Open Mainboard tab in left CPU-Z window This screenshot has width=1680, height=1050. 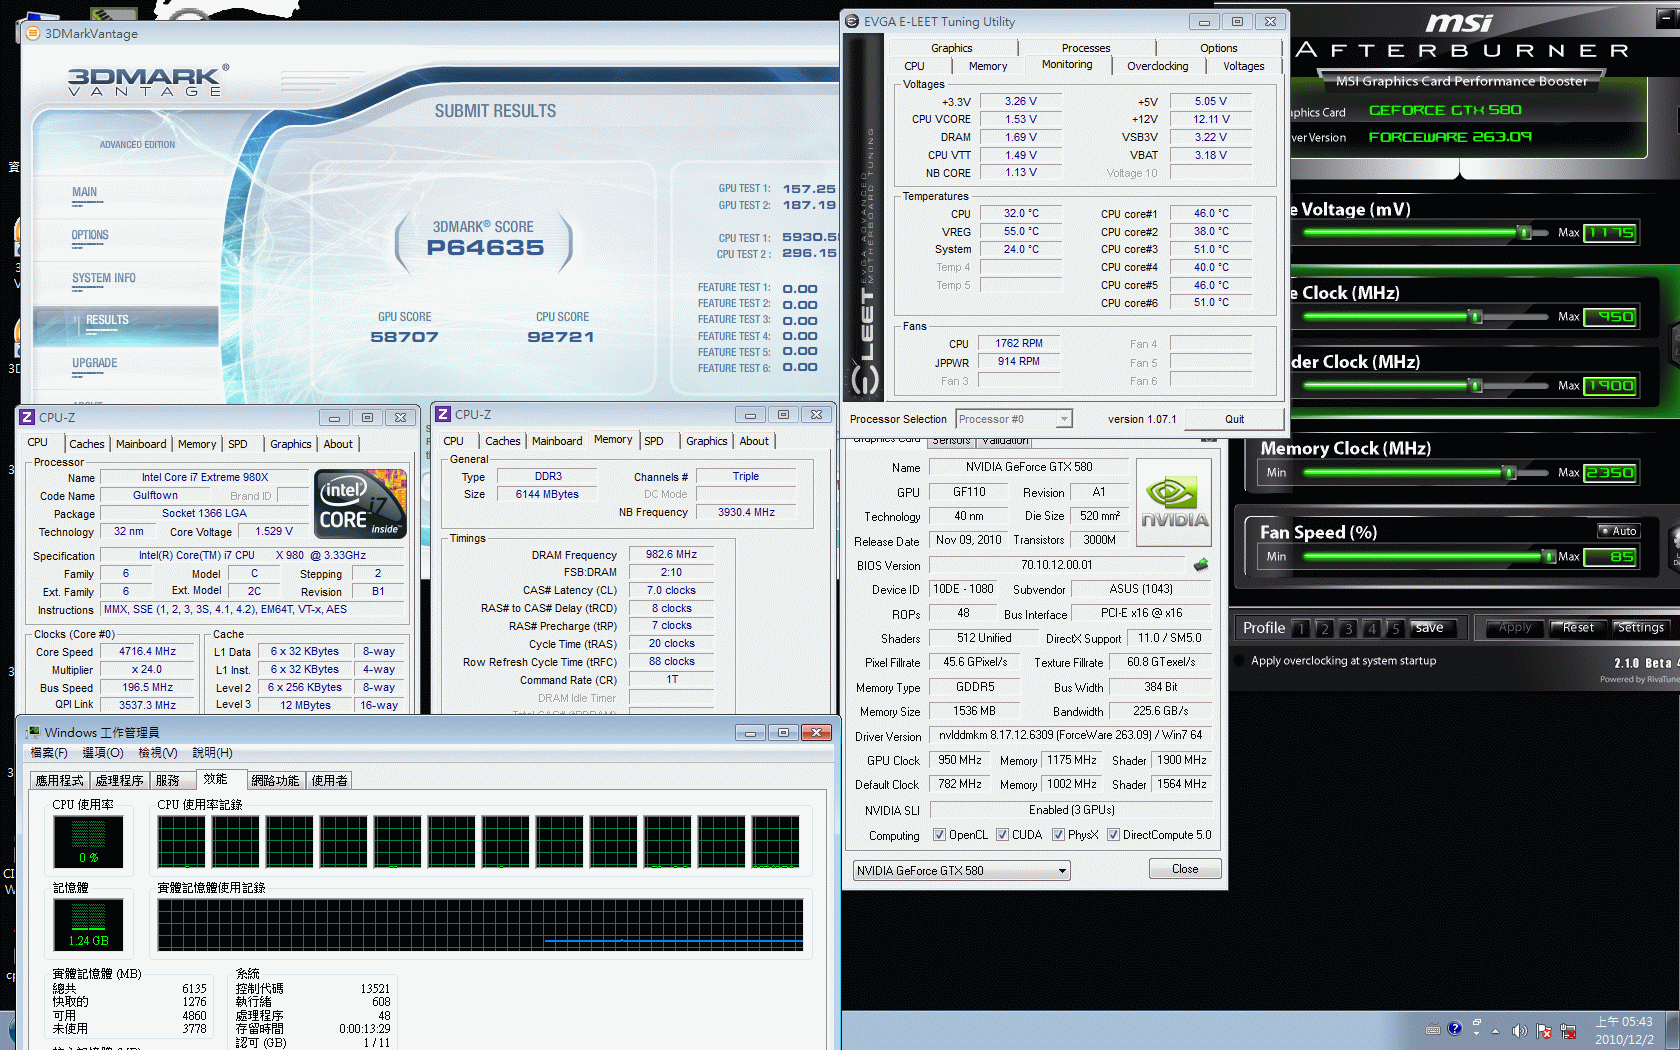[x=141, y=444]
